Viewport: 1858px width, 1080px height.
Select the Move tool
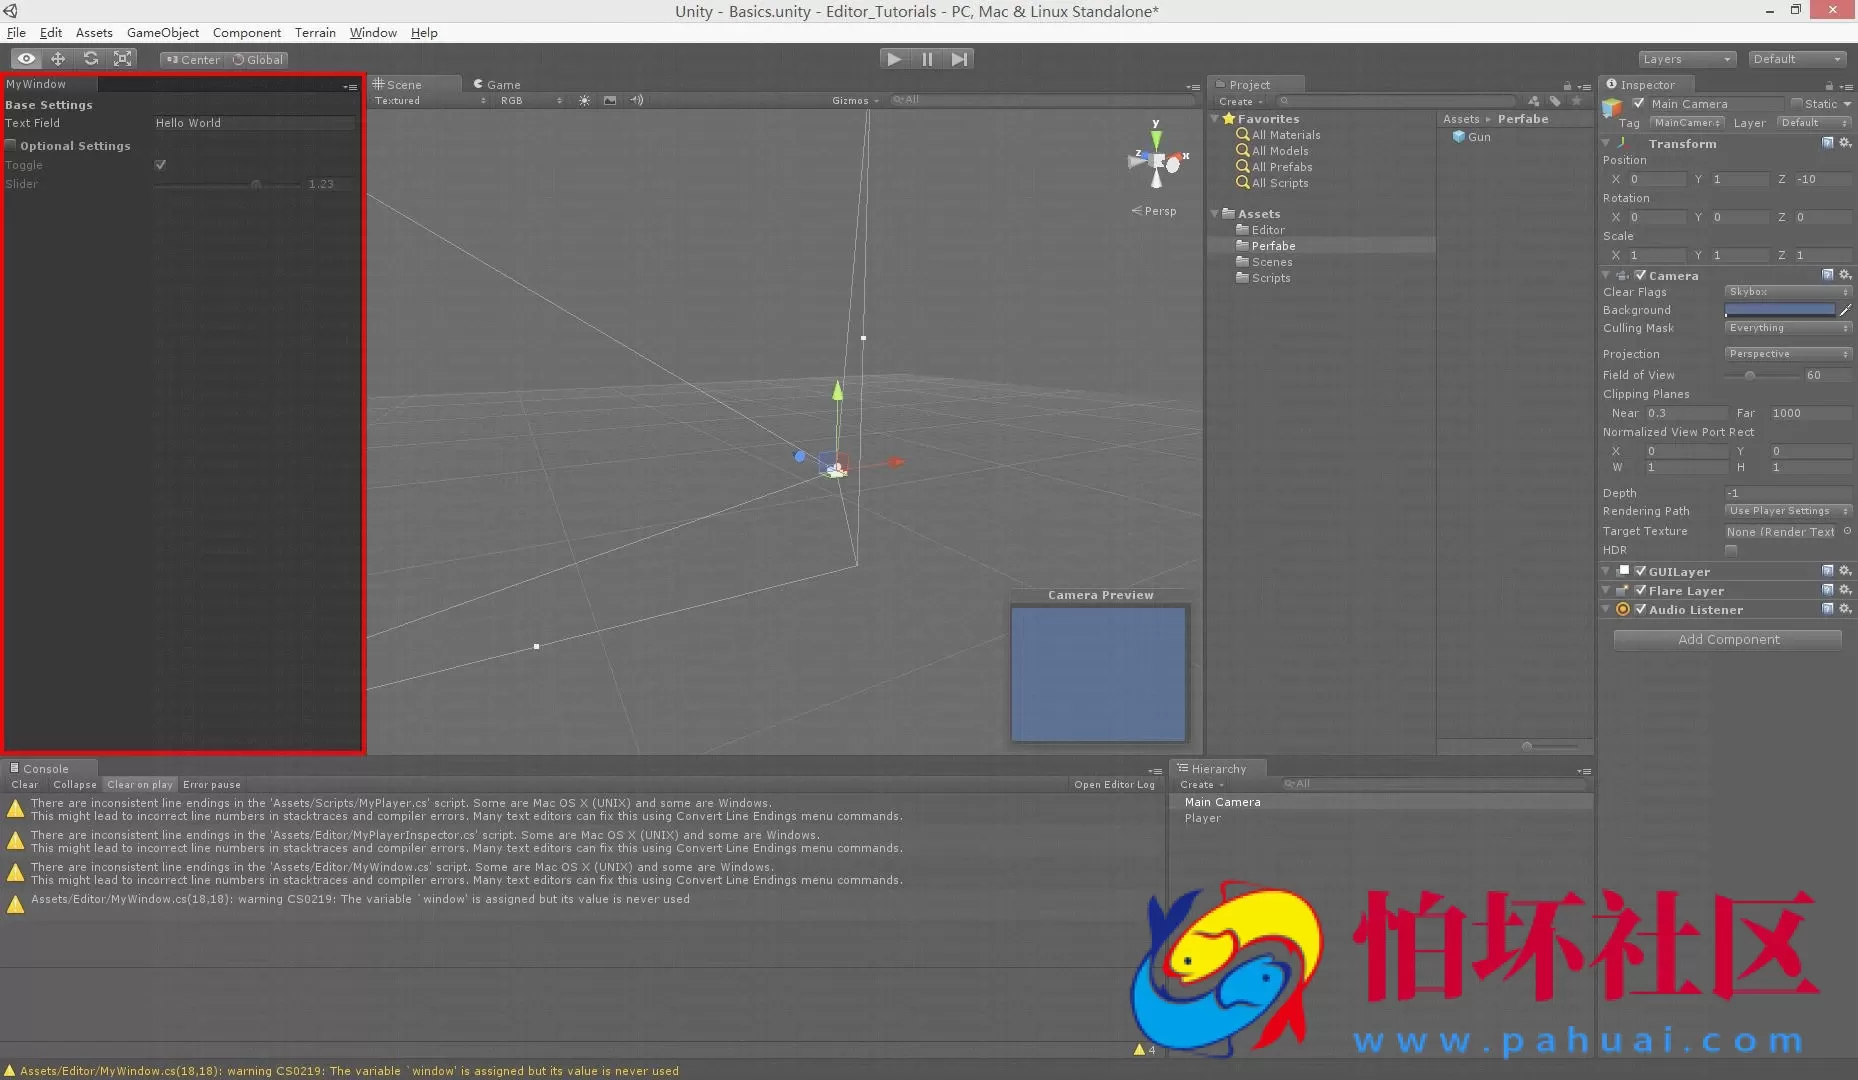point(58,59)
